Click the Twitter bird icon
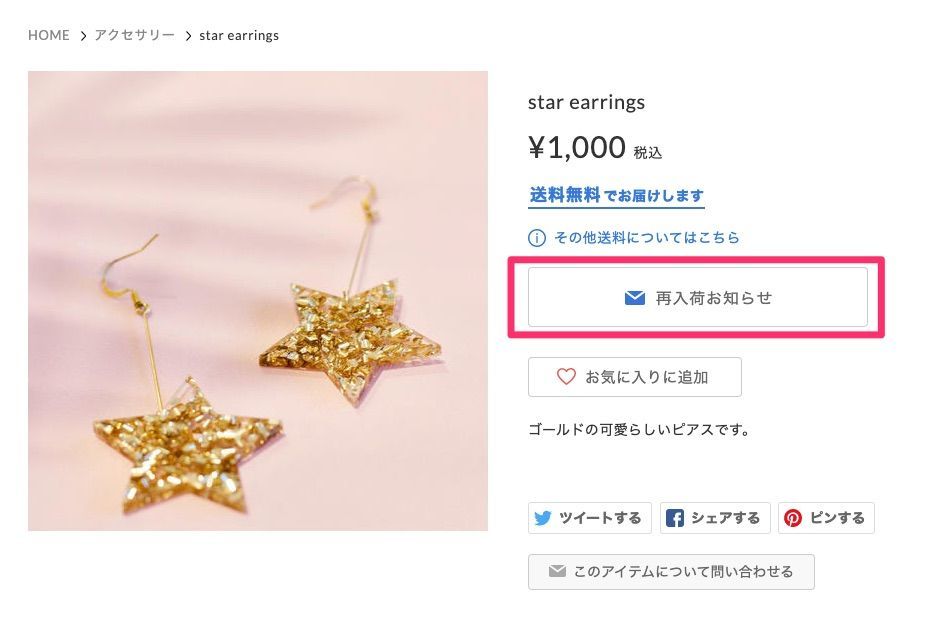This screenshot has width=936, height=629. pyautogui.click(x=543, y=518)
